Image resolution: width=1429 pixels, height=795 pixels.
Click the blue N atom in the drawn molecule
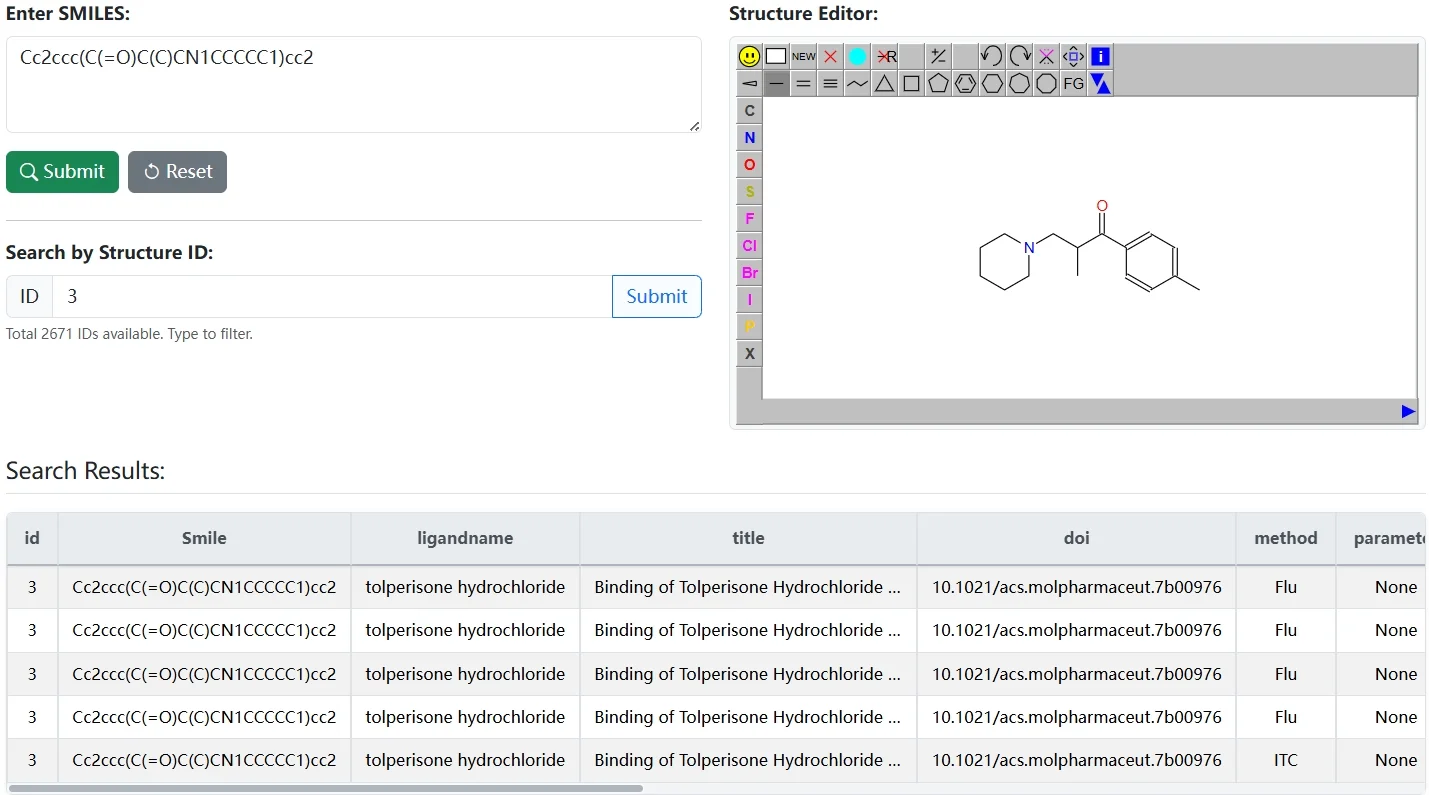pos(1029,248)
